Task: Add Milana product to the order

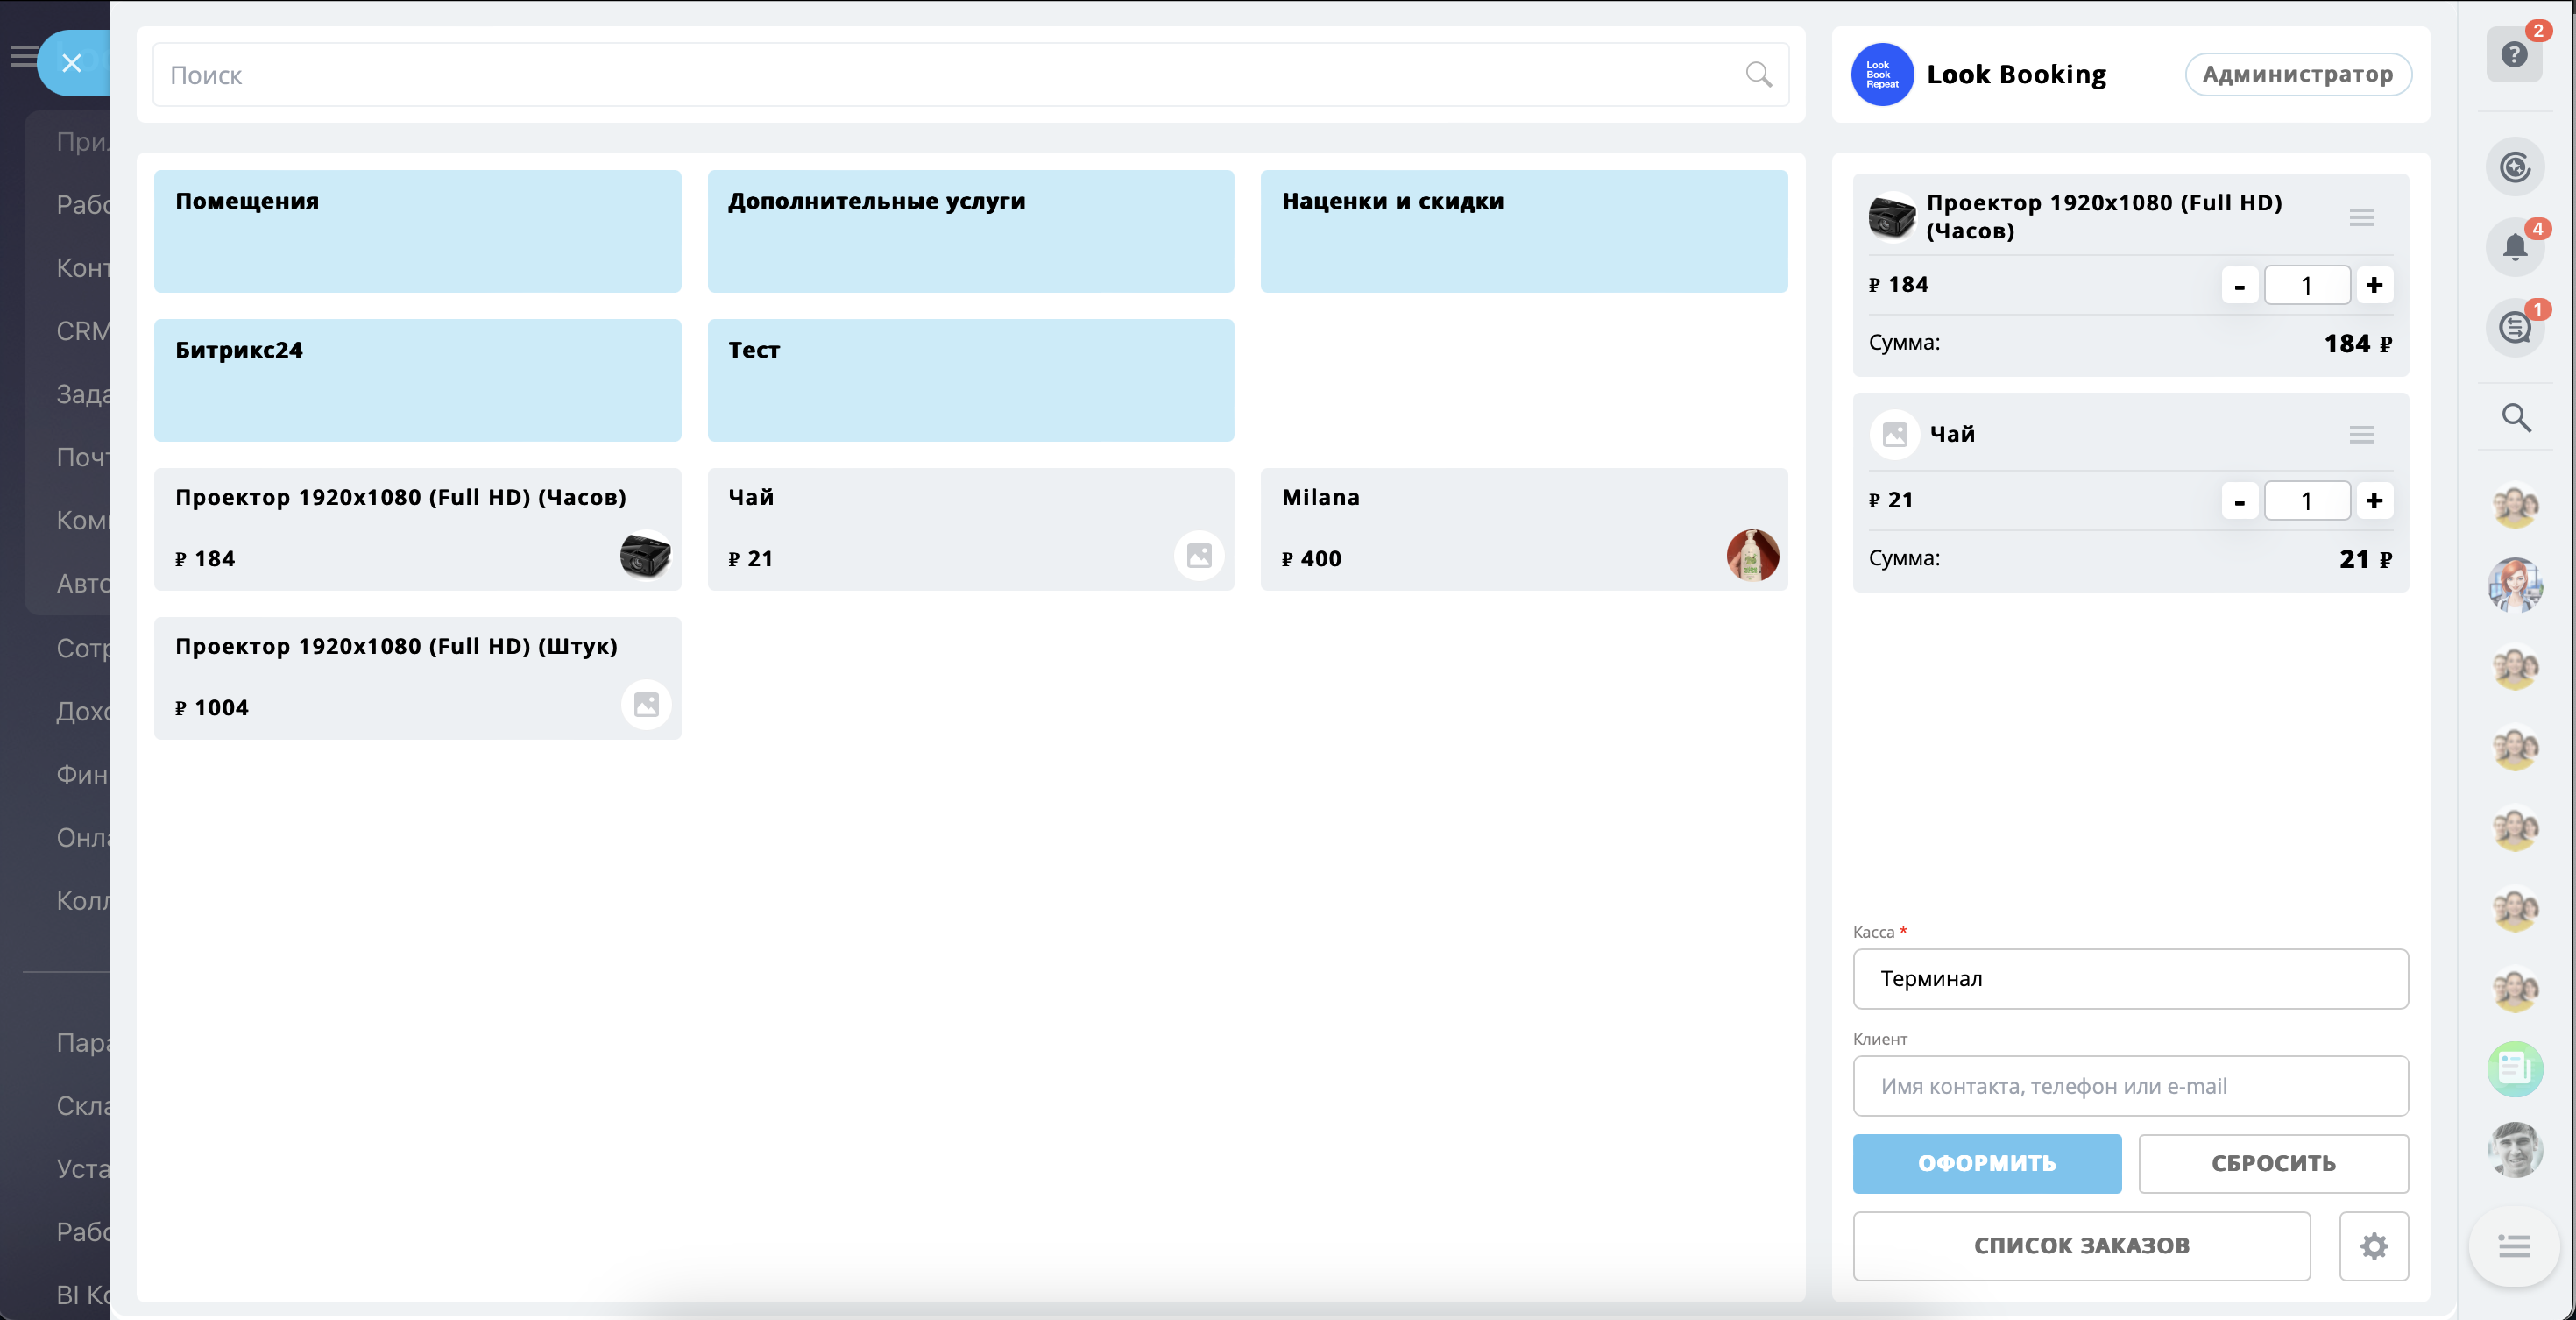Action: click(x=1523, y=529)
